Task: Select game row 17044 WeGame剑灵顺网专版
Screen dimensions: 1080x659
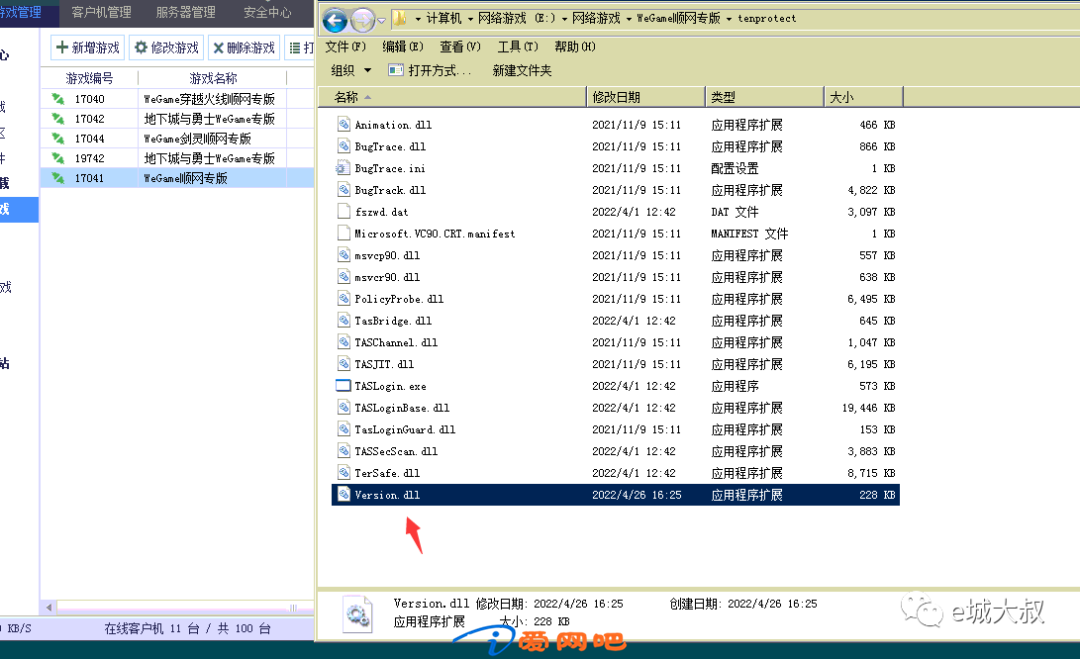Action: coord(178,138)
